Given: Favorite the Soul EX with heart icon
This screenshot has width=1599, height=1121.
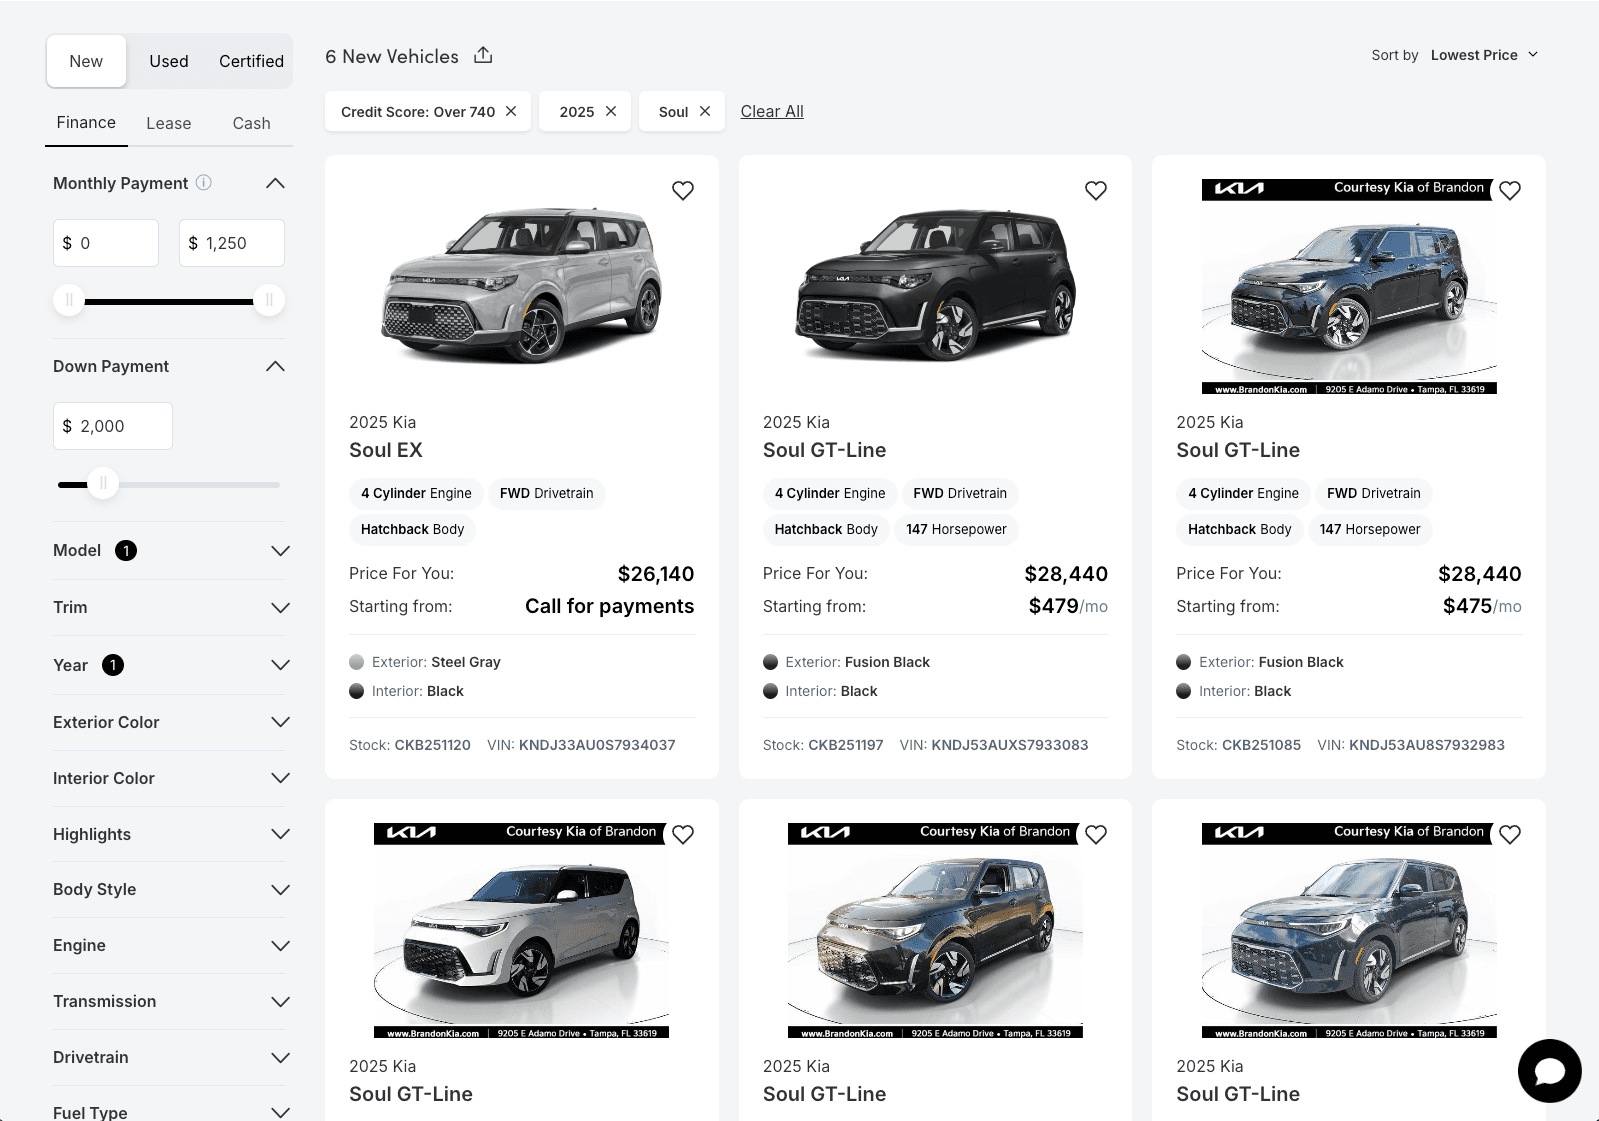Looking at the screenshot, I should pyautogui.click(x=683, y=190).
